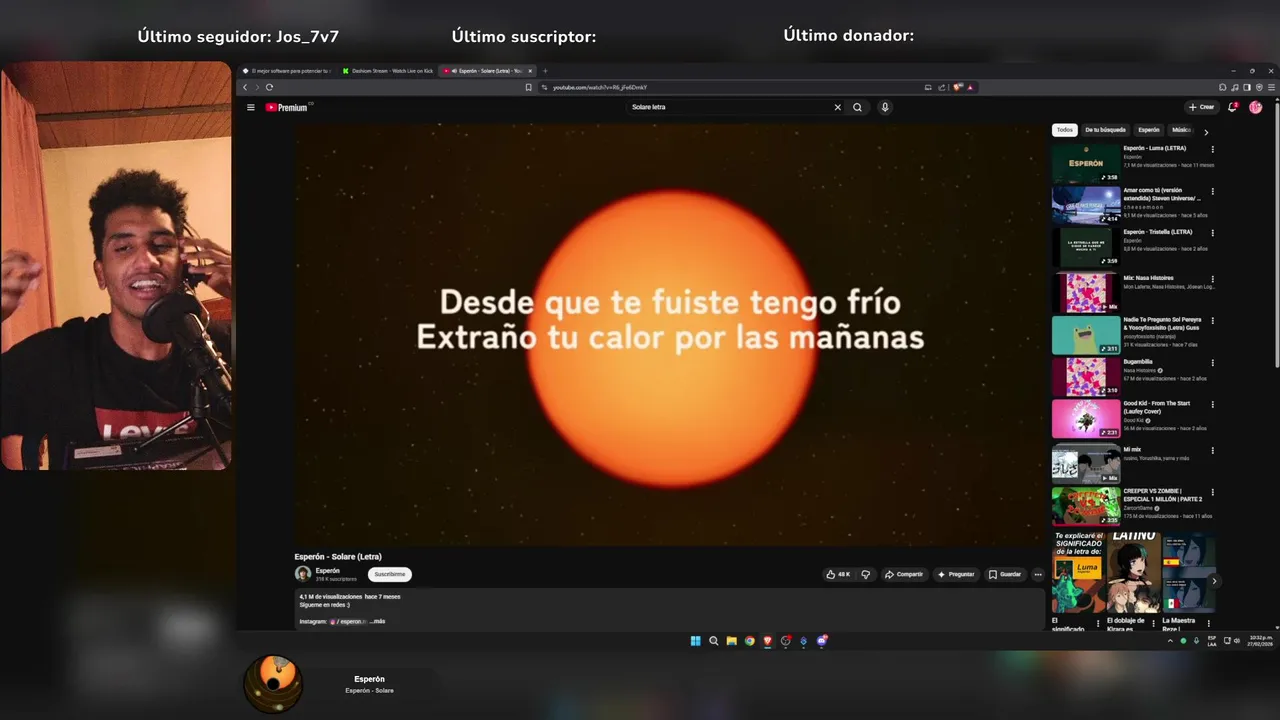Viewport: 1280px width, 720px height.
Task: Open 'CREEPER VS ZOMBIE' video title
Action: tap(1163, 495)
